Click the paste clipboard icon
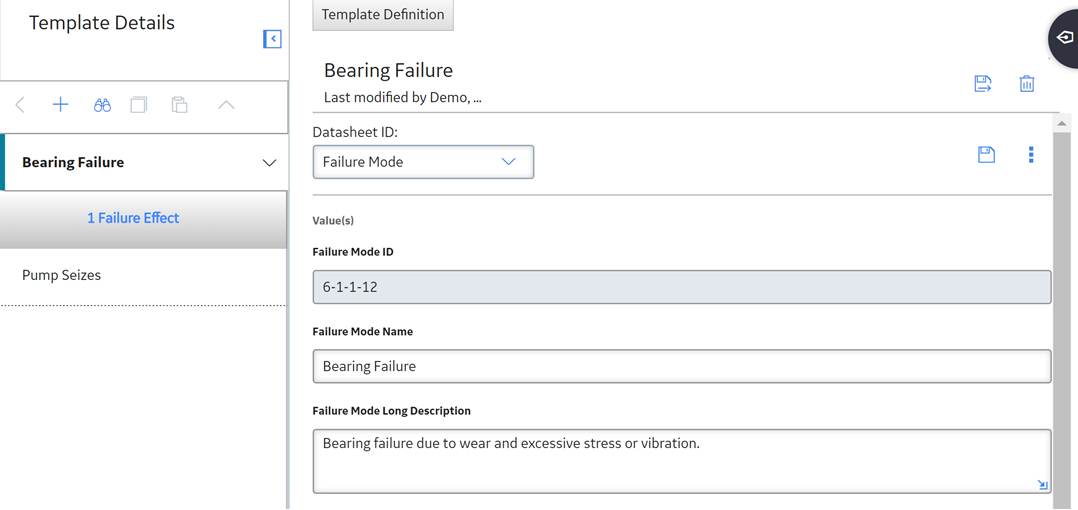Viewport: 1078px width, 510px height. click(x=179, y=105)
